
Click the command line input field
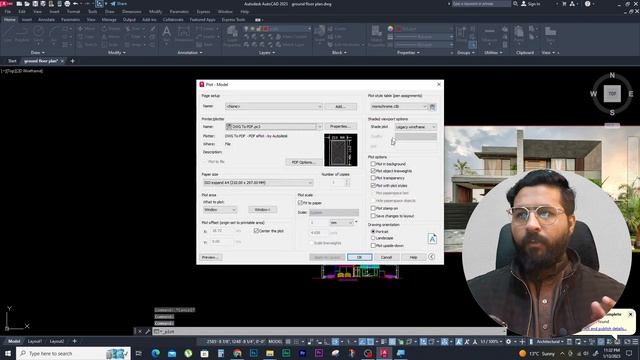coord(329,331)
